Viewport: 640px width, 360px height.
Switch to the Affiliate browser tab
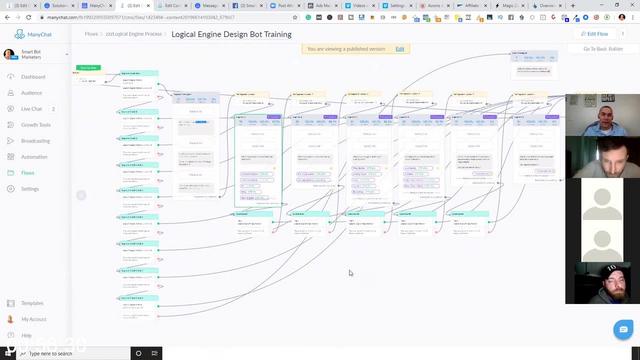pos(471,6)
